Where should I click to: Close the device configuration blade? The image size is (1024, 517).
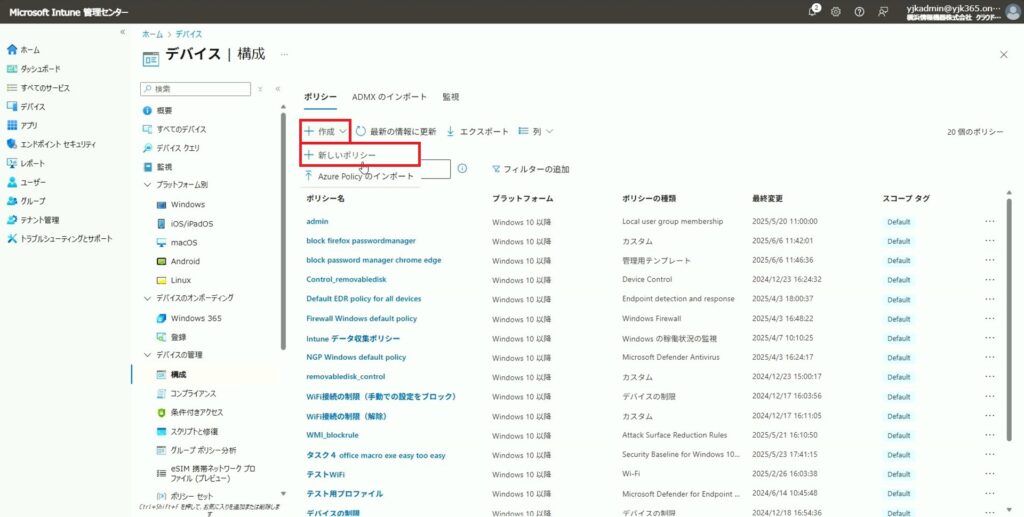(1004, 55)
